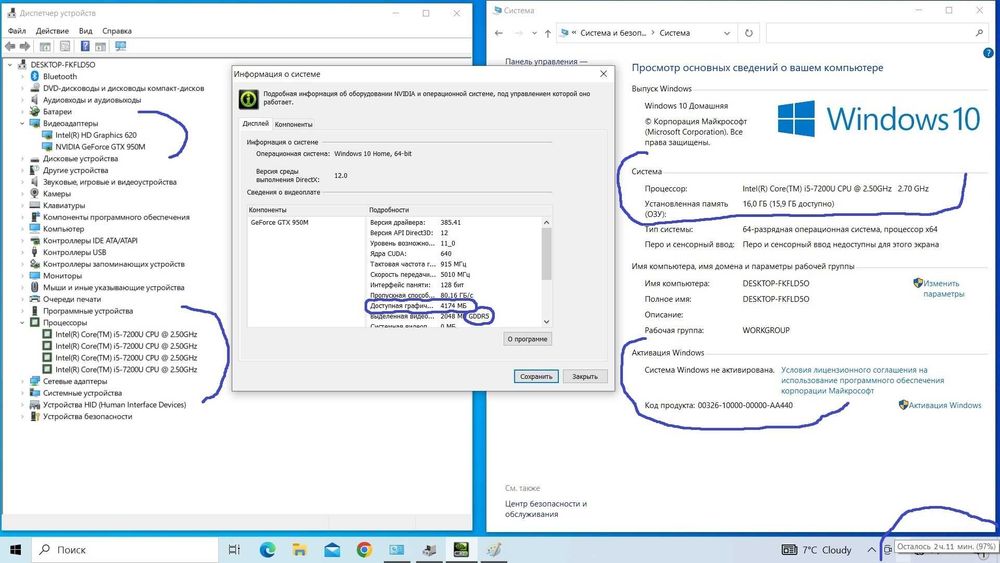This screenshot has width=1000, height=563.
Task: Select Версия драйвера row
Action: click(x=415, y=223)
